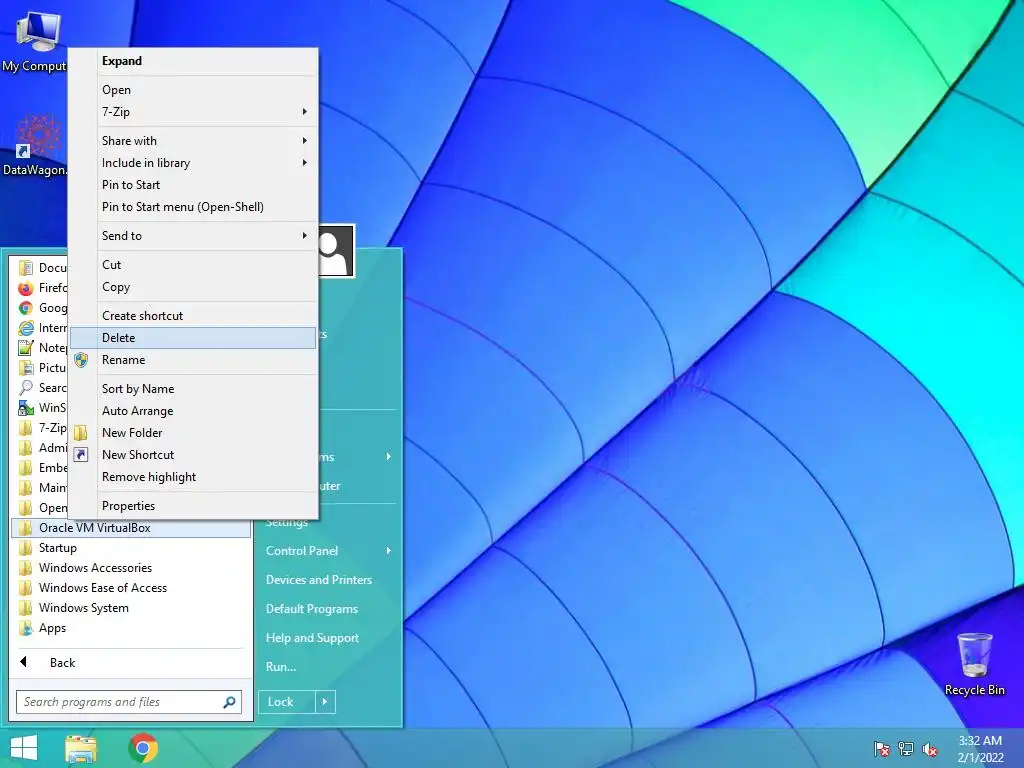This screenshot has height=768, width=1024.
Task: Click the New Folder icon in the context menu
Action: coord(80,433)
